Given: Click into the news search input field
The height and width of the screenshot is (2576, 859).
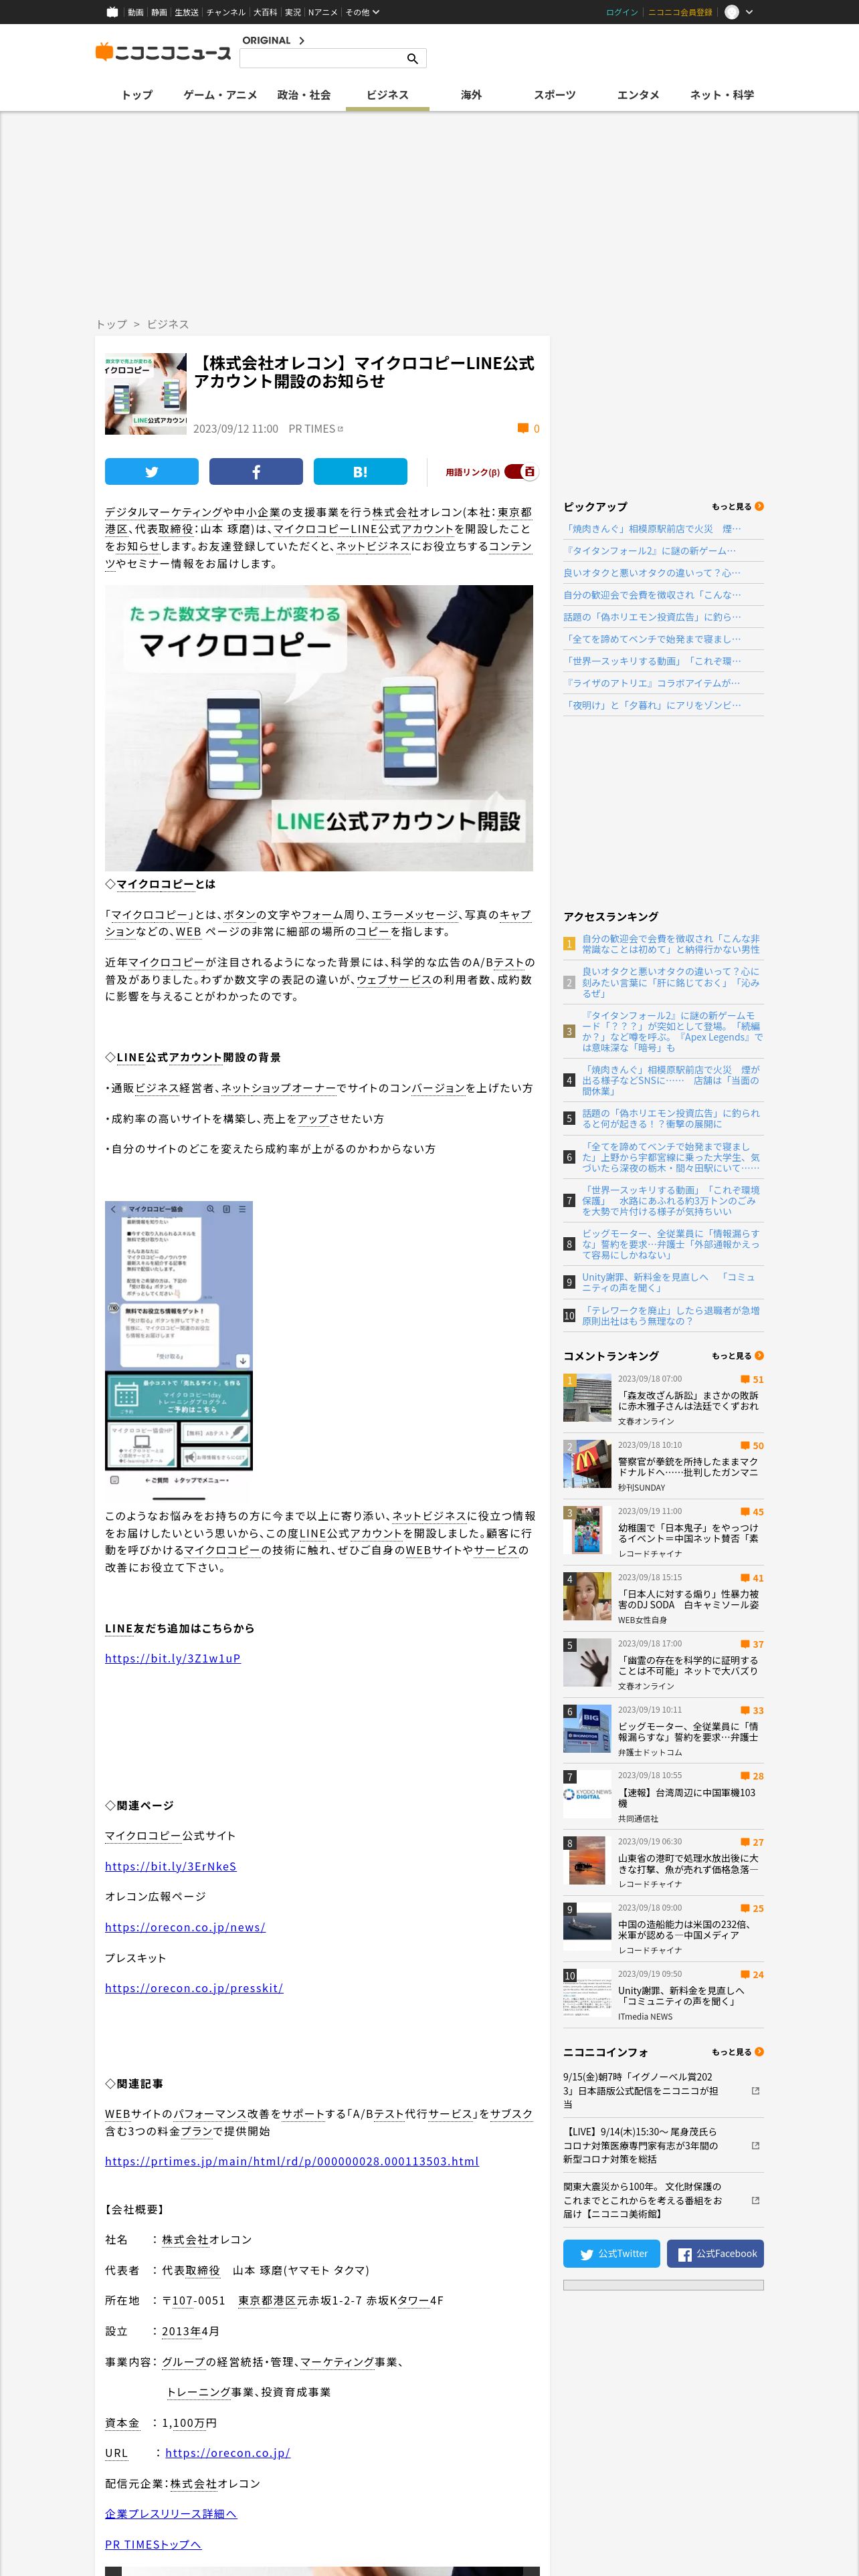Looking at the screenshot, I should tap(320, 59).
